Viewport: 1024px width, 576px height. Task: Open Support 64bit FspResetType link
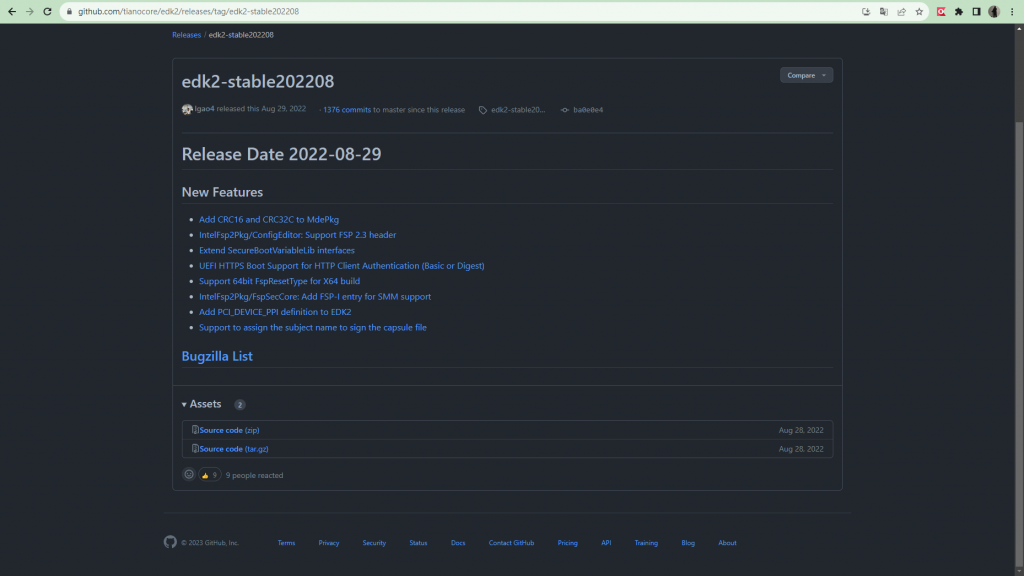click(x=280, y=281)
